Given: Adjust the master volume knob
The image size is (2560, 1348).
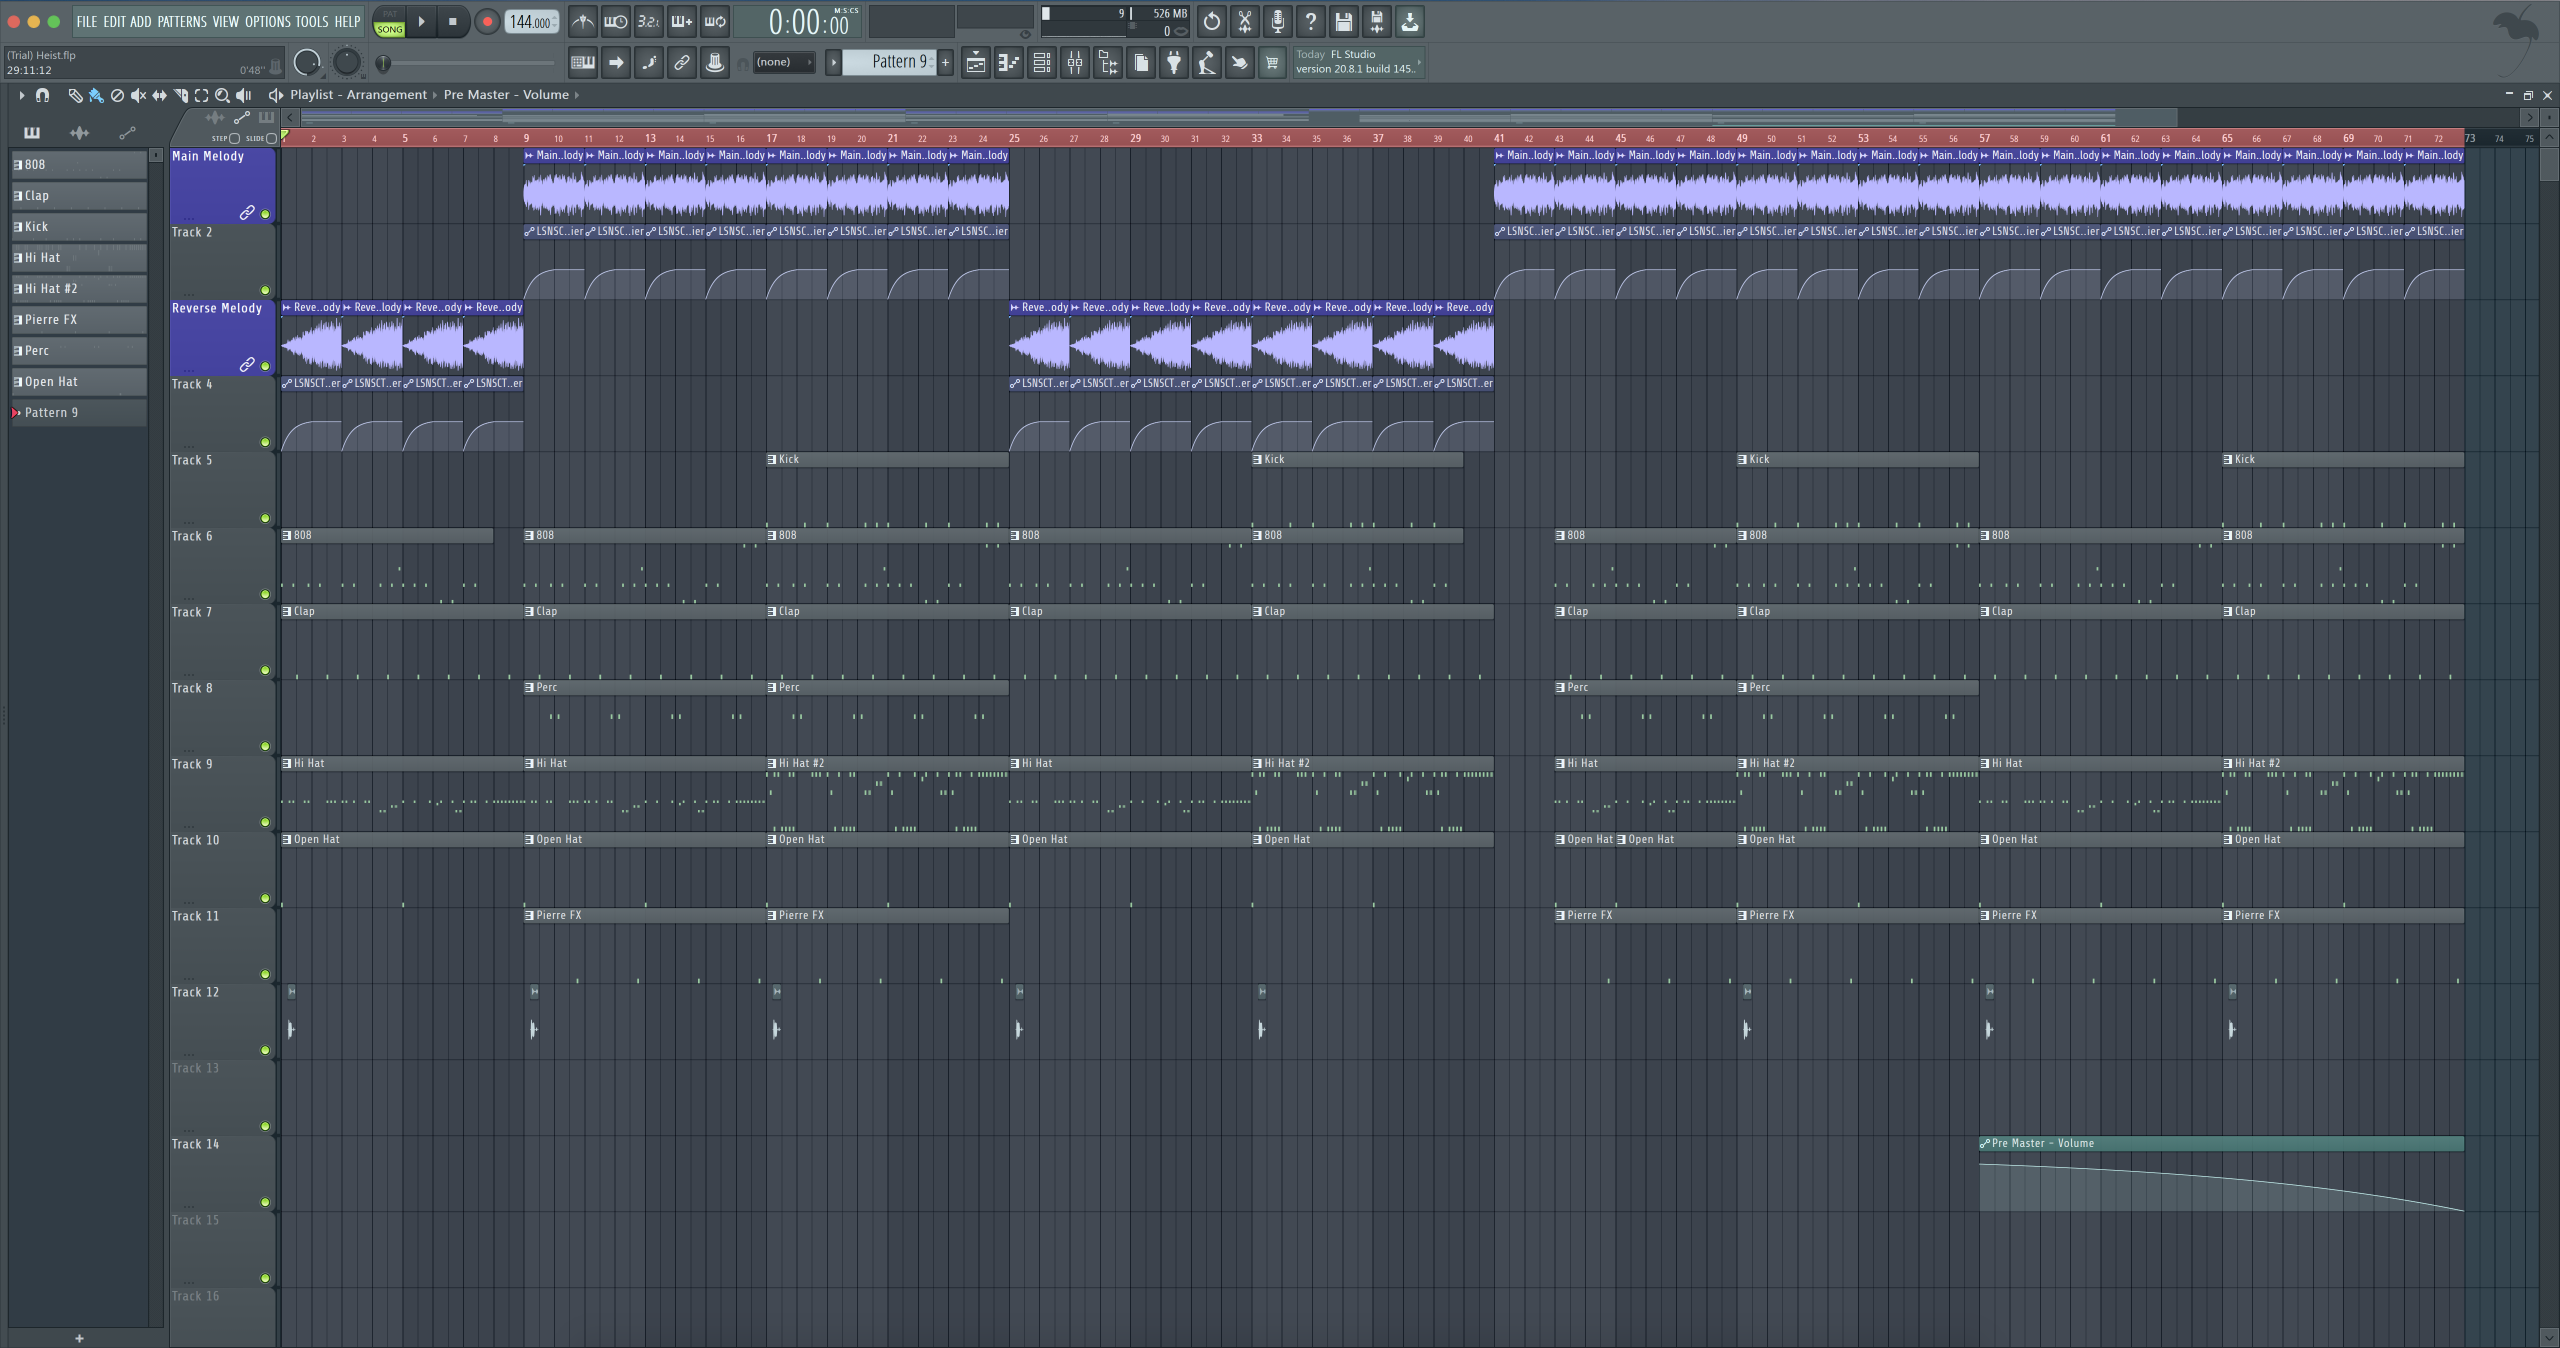Looking at the screenshot, I should [x=307, y=63].
